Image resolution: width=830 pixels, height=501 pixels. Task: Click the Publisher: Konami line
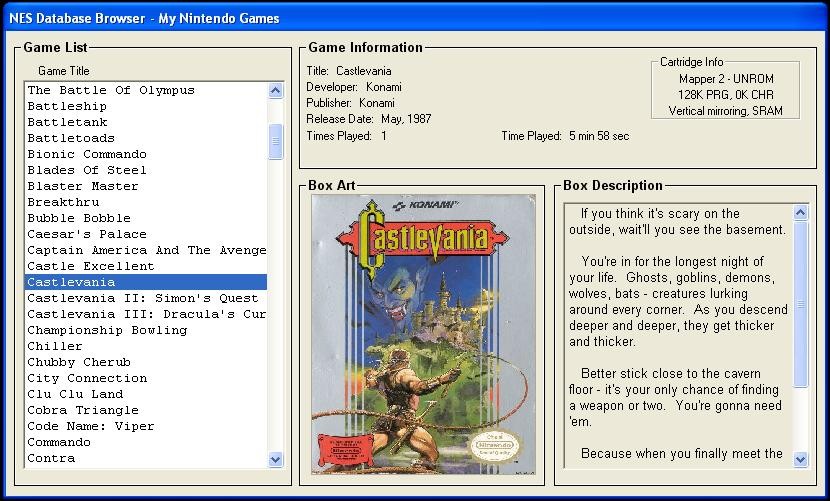coord(350,103)
